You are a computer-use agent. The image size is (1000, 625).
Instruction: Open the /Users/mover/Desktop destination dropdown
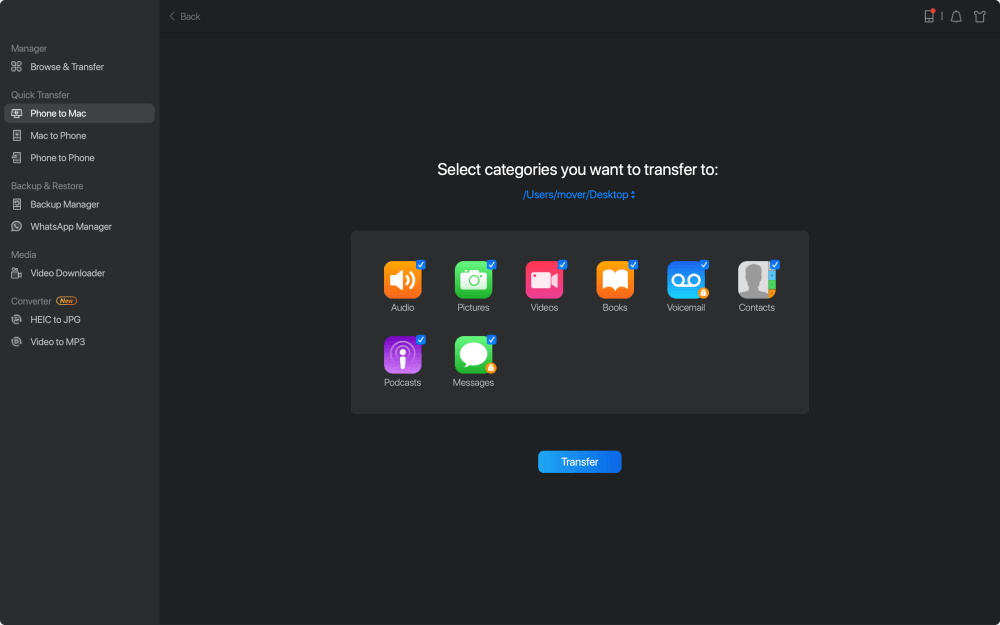coord(579,195)
